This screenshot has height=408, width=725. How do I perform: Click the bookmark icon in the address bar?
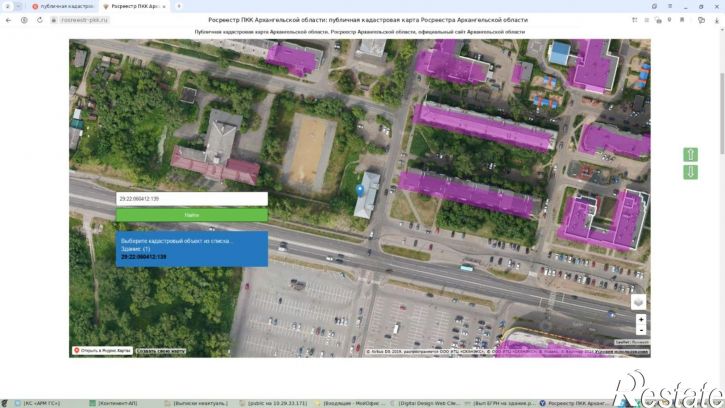(682, 20)
